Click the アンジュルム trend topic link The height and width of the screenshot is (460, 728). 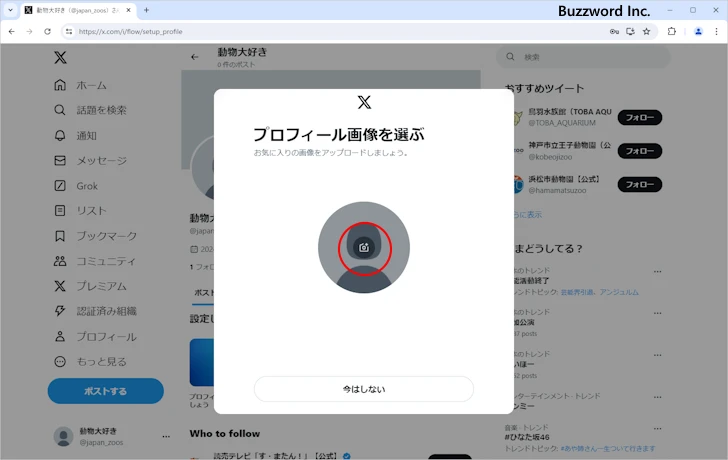tap(619, 292)
